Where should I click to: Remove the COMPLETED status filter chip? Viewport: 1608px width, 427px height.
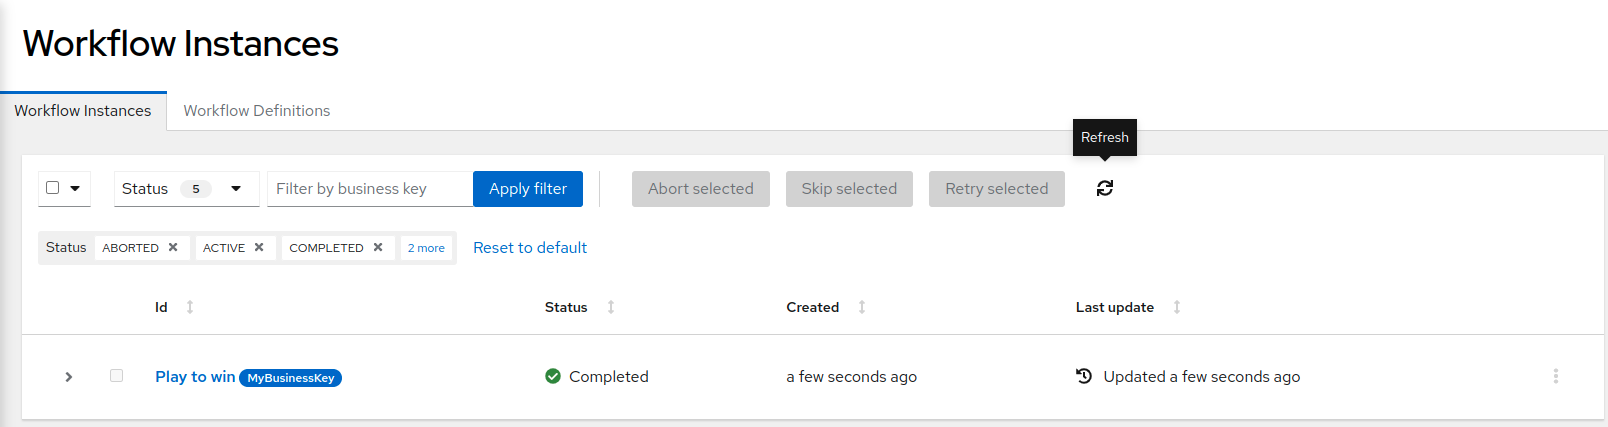pos(378,247)
